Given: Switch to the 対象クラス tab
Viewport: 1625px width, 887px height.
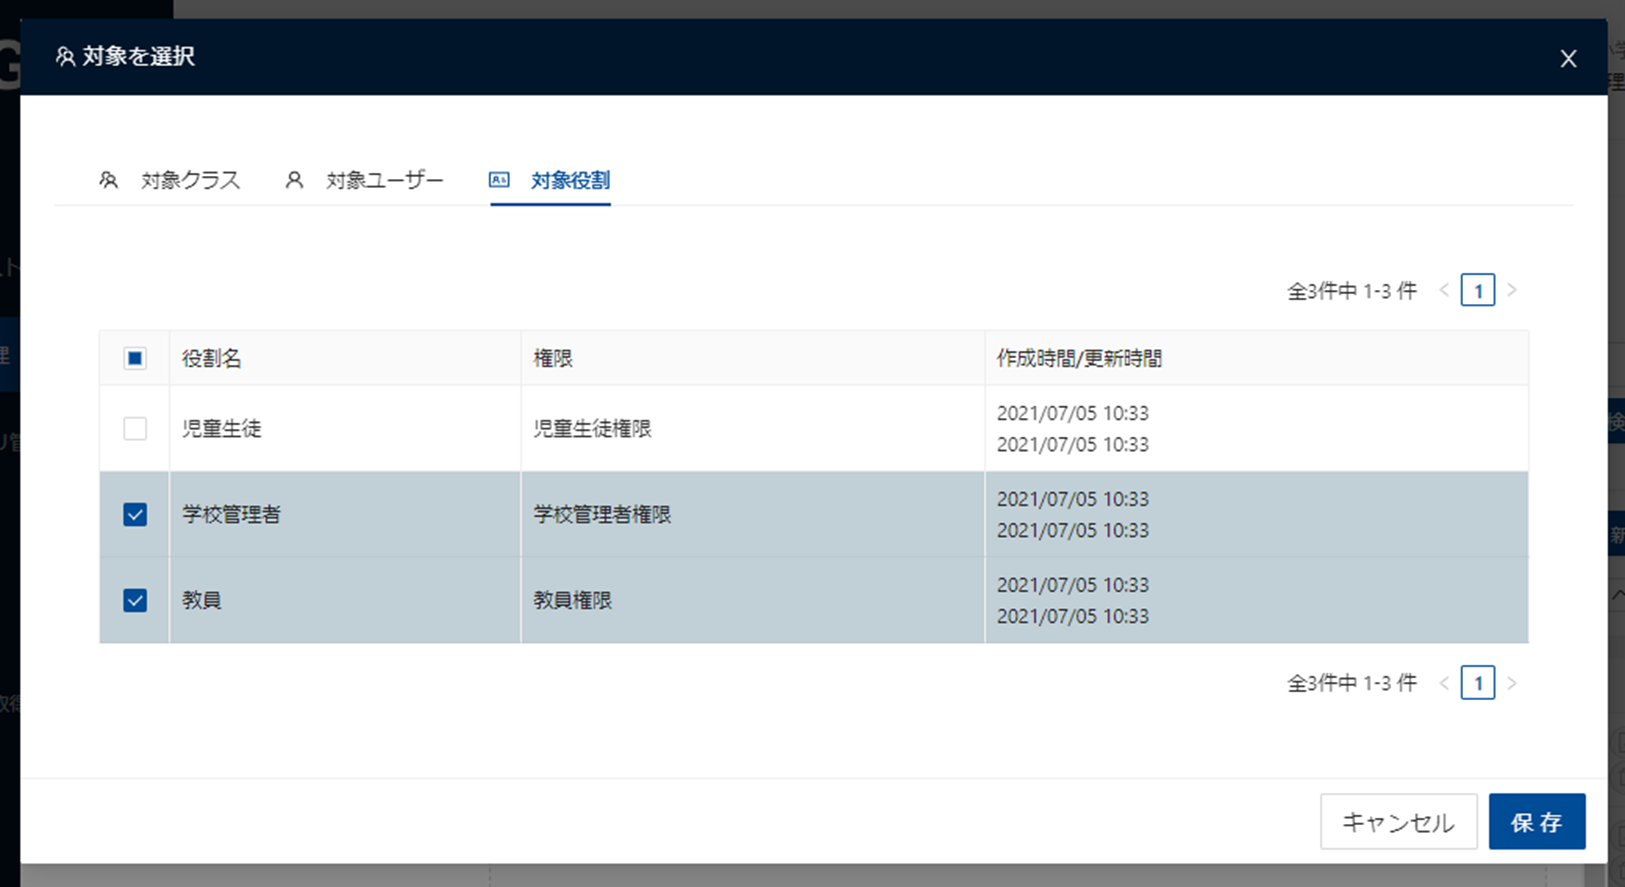Looking at the screenshot, I should 190,181.
